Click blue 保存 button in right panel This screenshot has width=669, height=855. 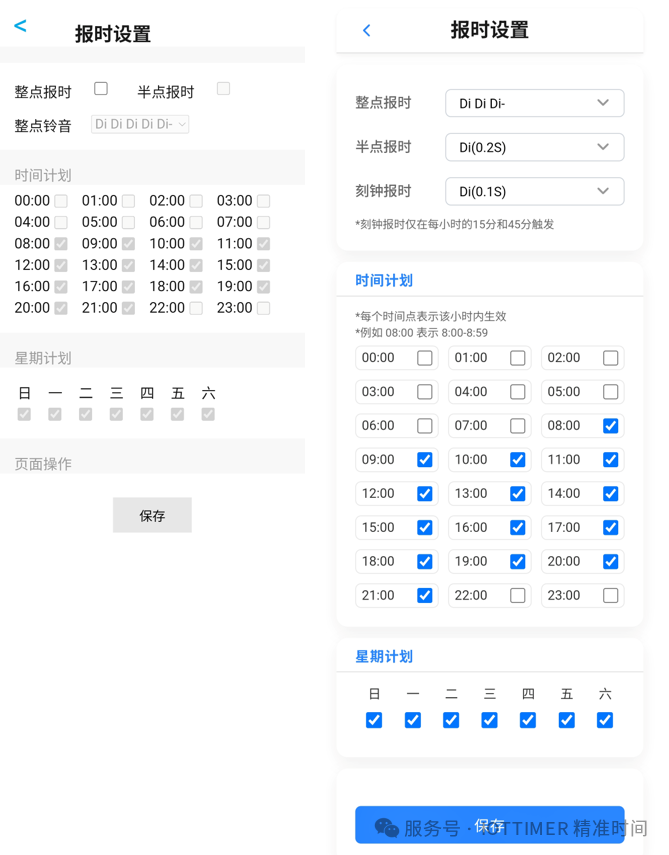[490, 825]
